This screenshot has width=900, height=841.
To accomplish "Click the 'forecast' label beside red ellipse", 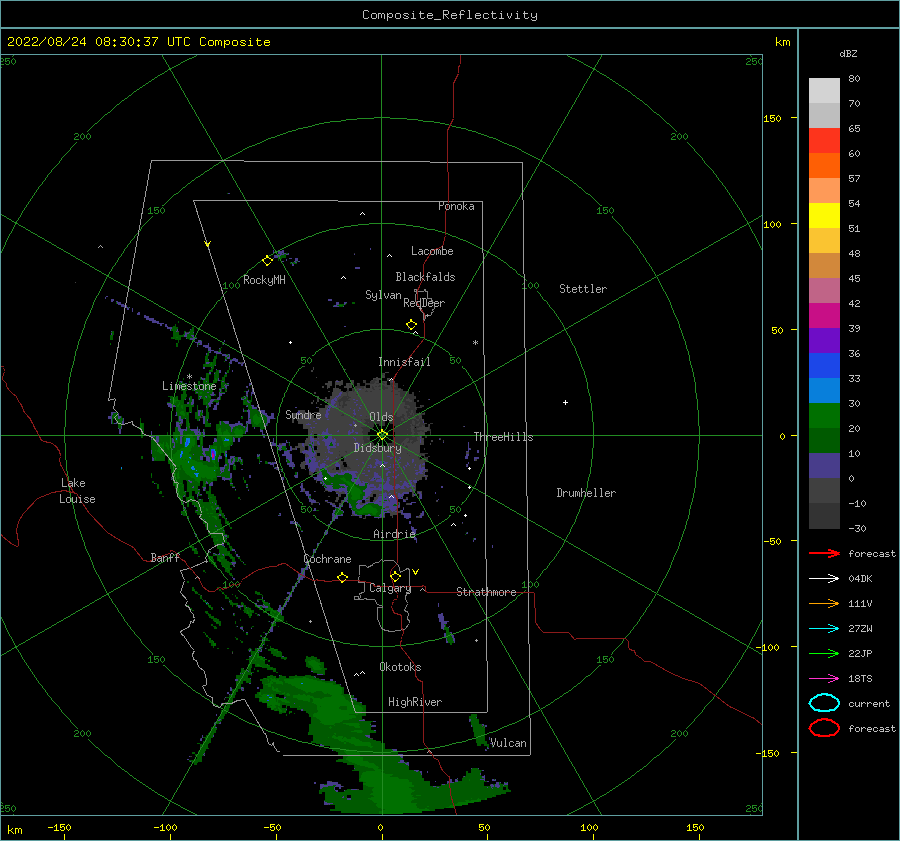I will (872, 728).
